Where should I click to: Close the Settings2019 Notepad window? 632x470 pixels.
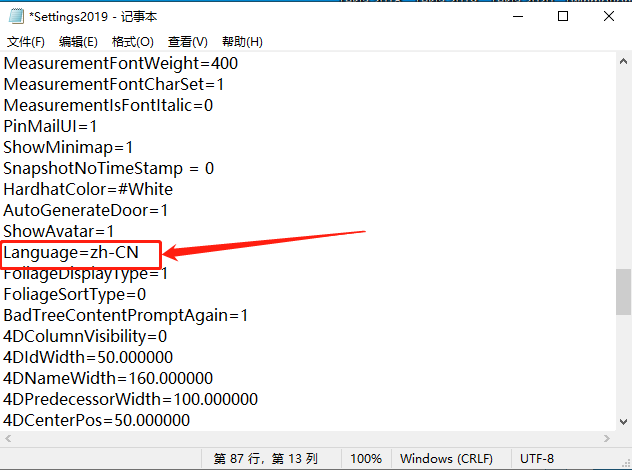(x=609, y=17)
